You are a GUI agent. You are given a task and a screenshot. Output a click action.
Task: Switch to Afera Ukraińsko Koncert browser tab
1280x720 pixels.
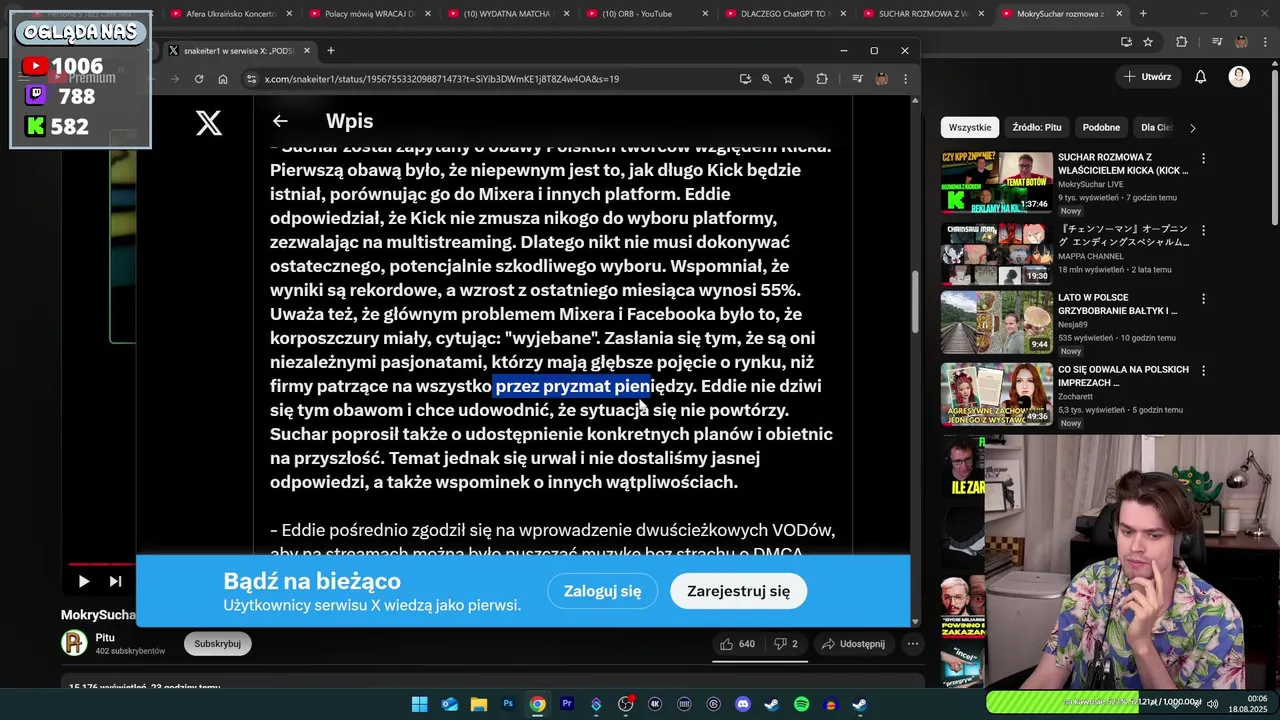pyautogui.click(x=230, y=14)
